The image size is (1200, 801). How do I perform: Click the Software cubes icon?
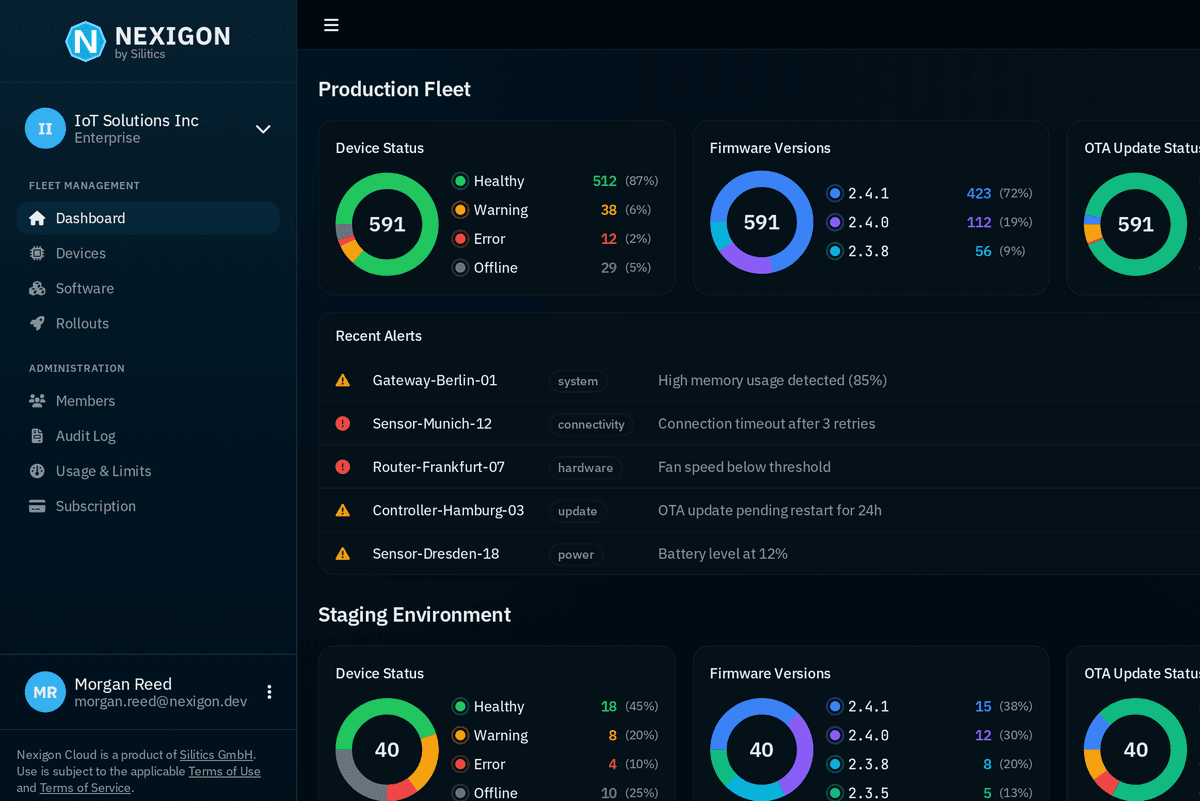point(37,289)
